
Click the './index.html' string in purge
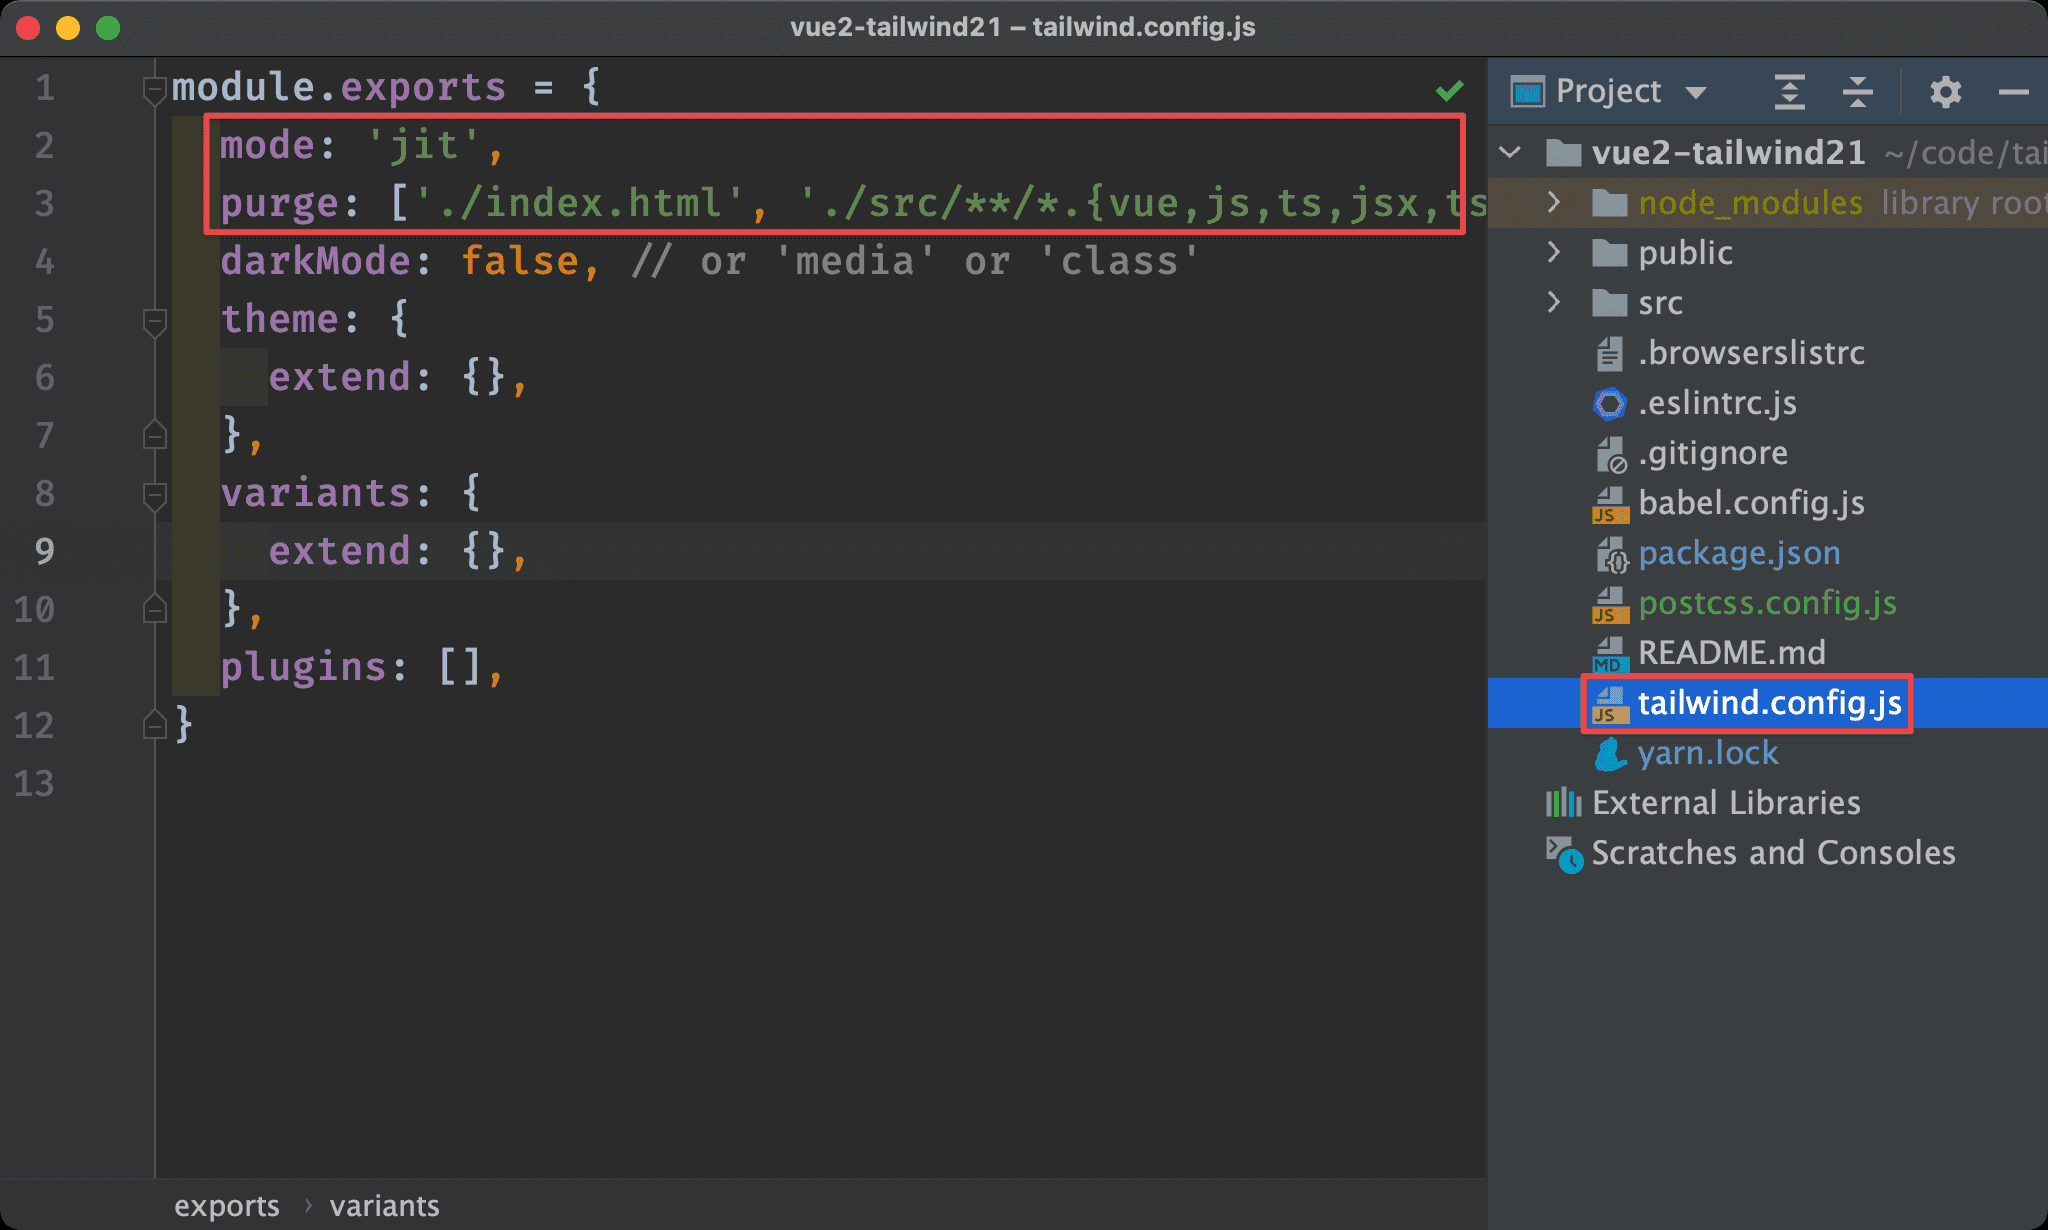coord(578,204)
